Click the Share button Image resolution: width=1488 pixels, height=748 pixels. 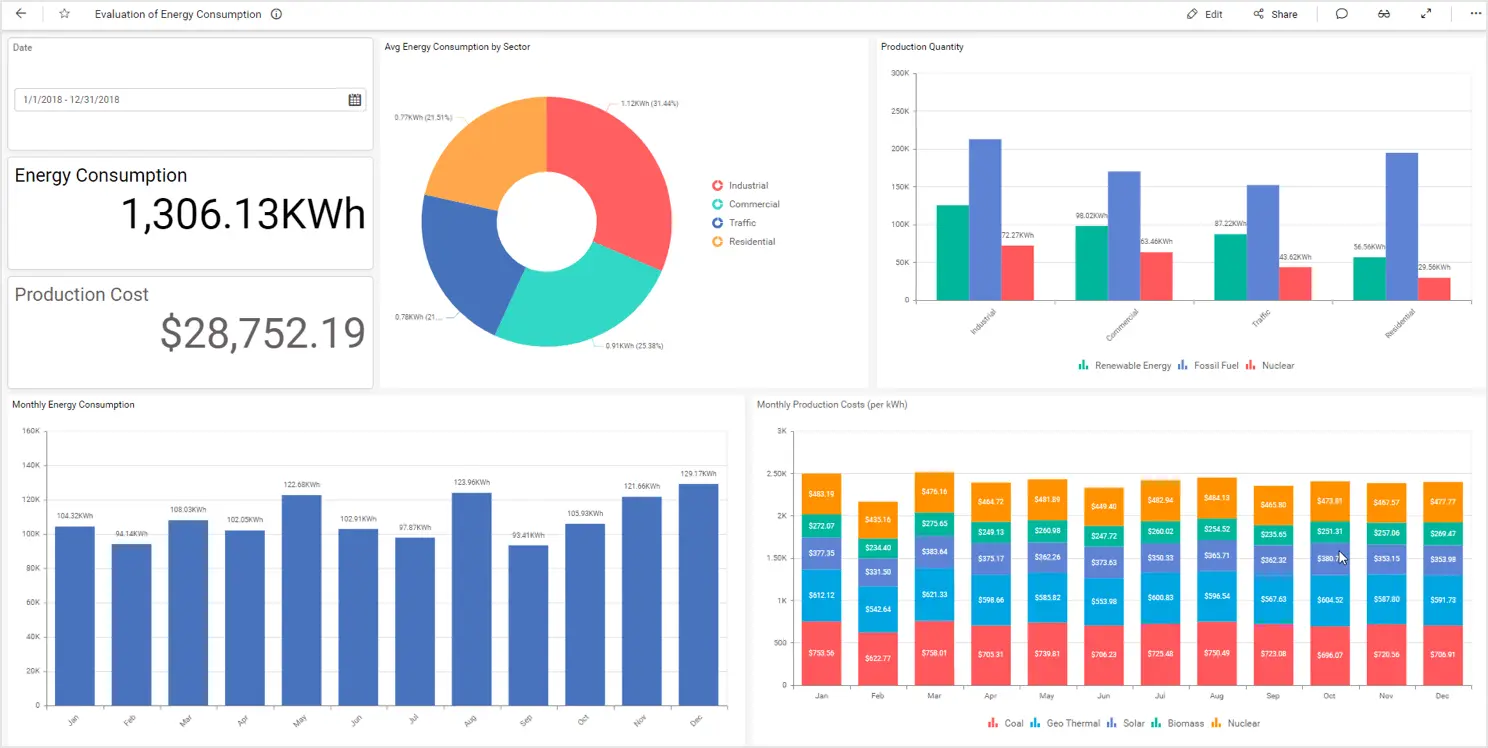[x=1275, y=14]
